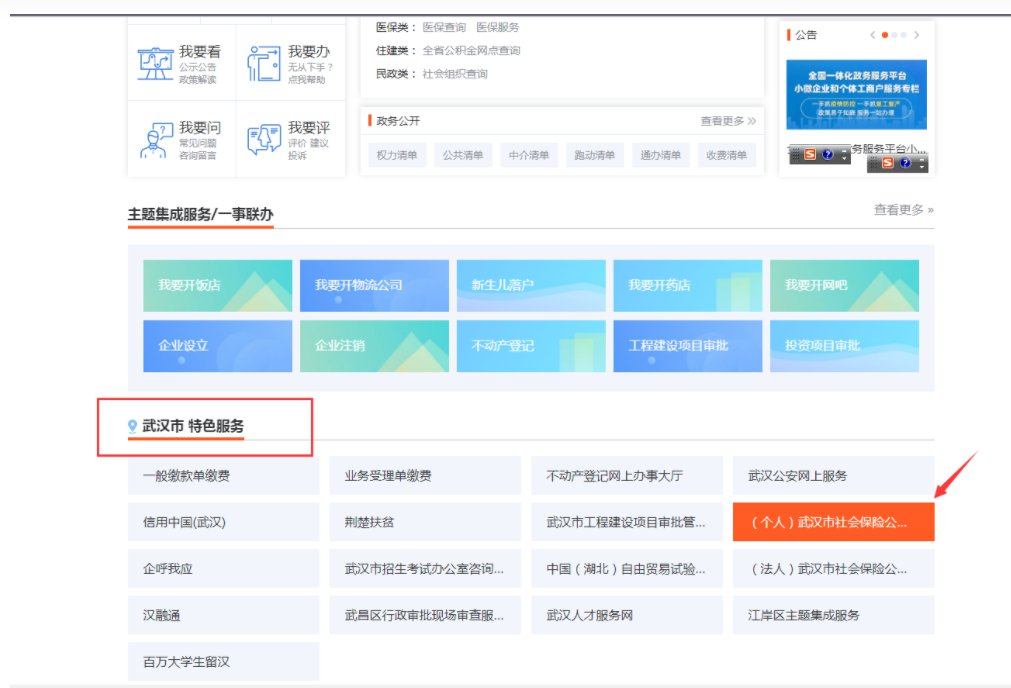Click the 我要看 presentation board icon
Viewport: 1011px width, 688px height.
pos(155,64)
